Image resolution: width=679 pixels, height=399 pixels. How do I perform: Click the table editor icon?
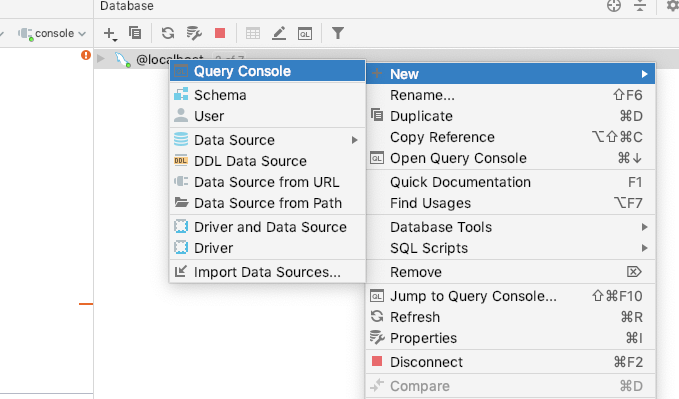[253, 33]
